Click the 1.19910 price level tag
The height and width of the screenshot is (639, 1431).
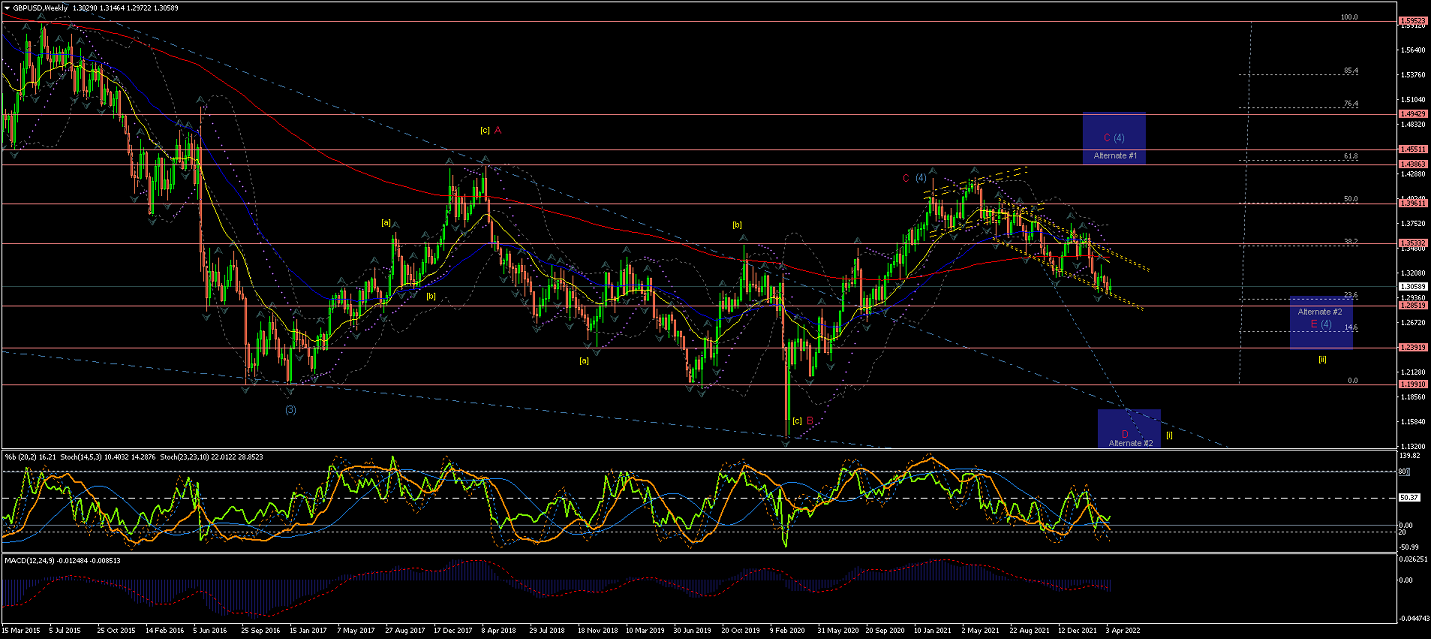click(1413, 384)
